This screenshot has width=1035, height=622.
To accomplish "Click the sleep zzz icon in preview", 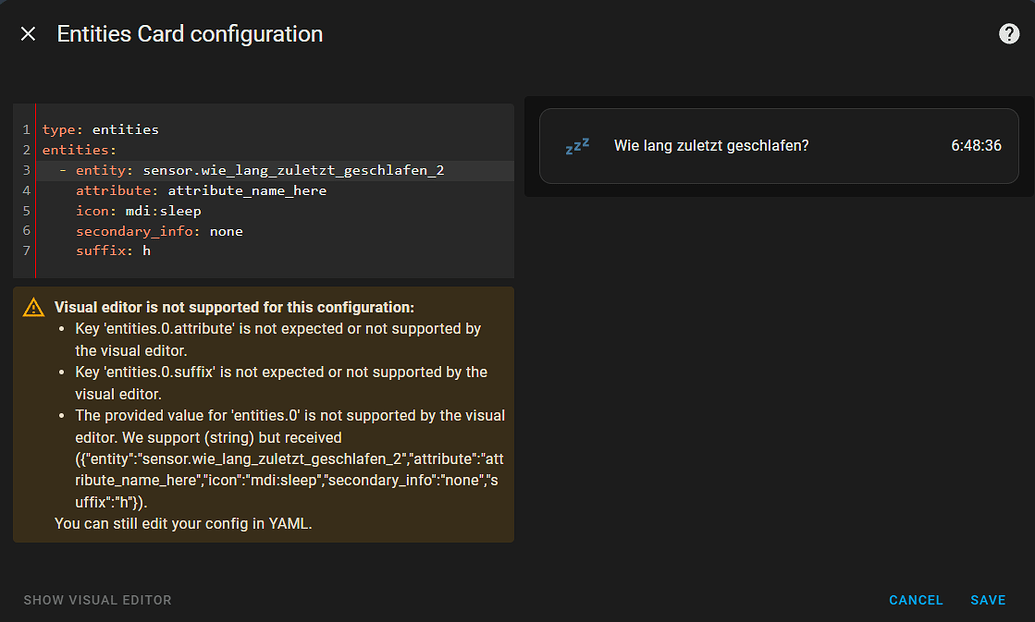I will [x=577, y=146].
